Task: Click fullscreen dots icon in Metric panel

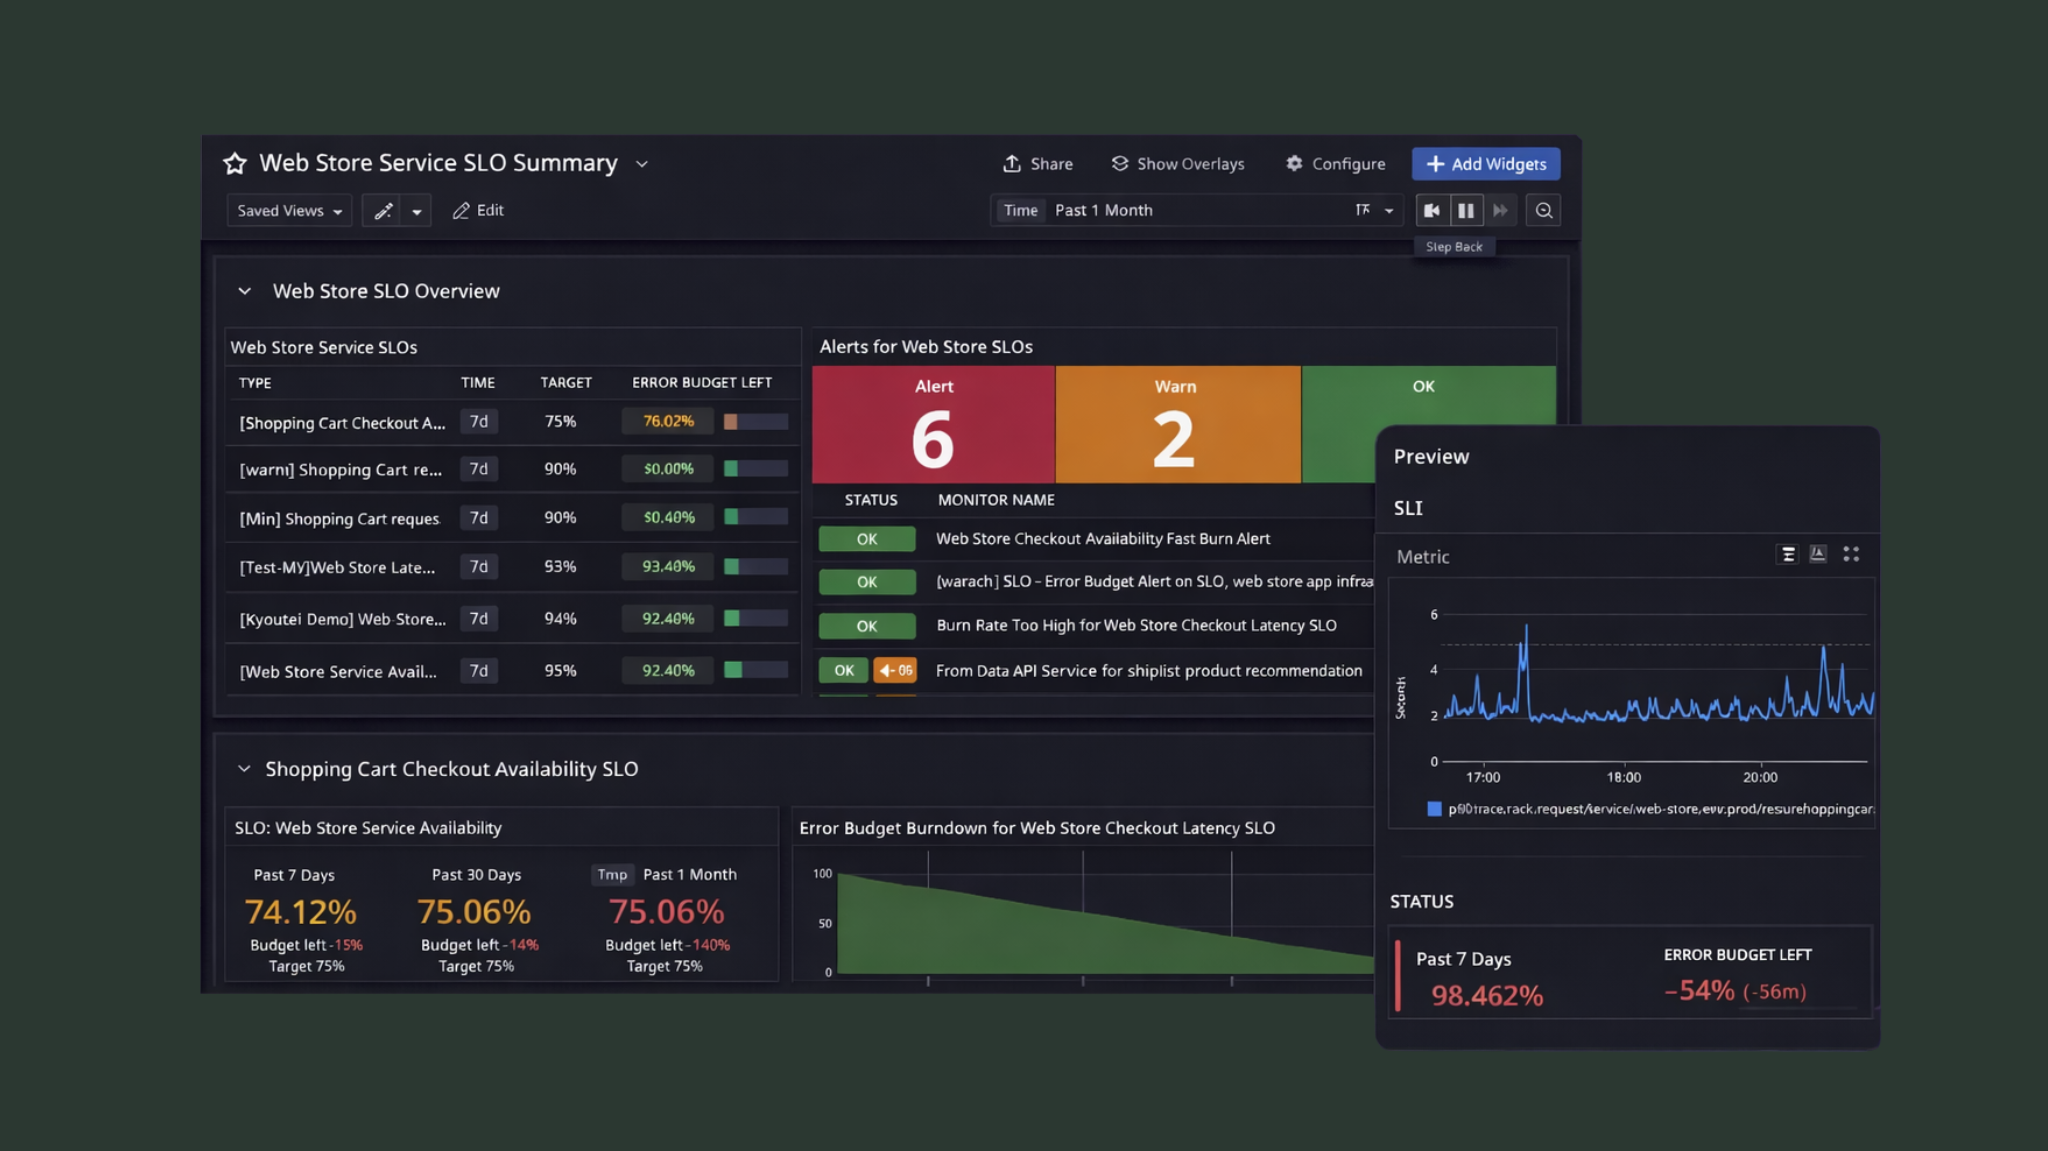Action: (1851, 554)
